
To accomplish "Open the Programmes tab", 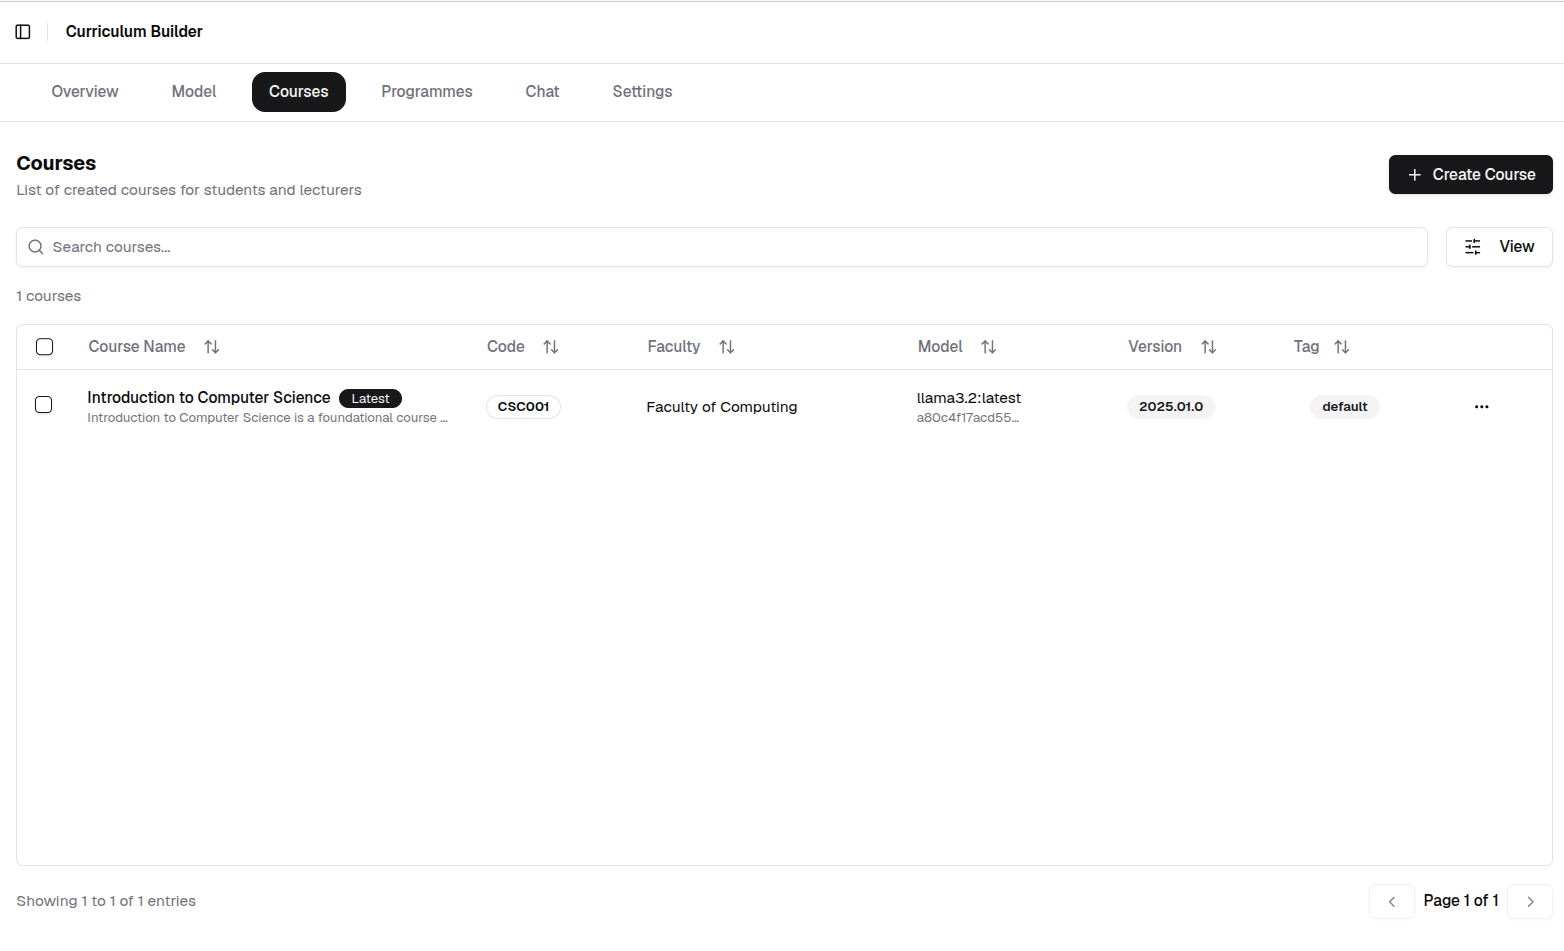I will pos(427,92).
